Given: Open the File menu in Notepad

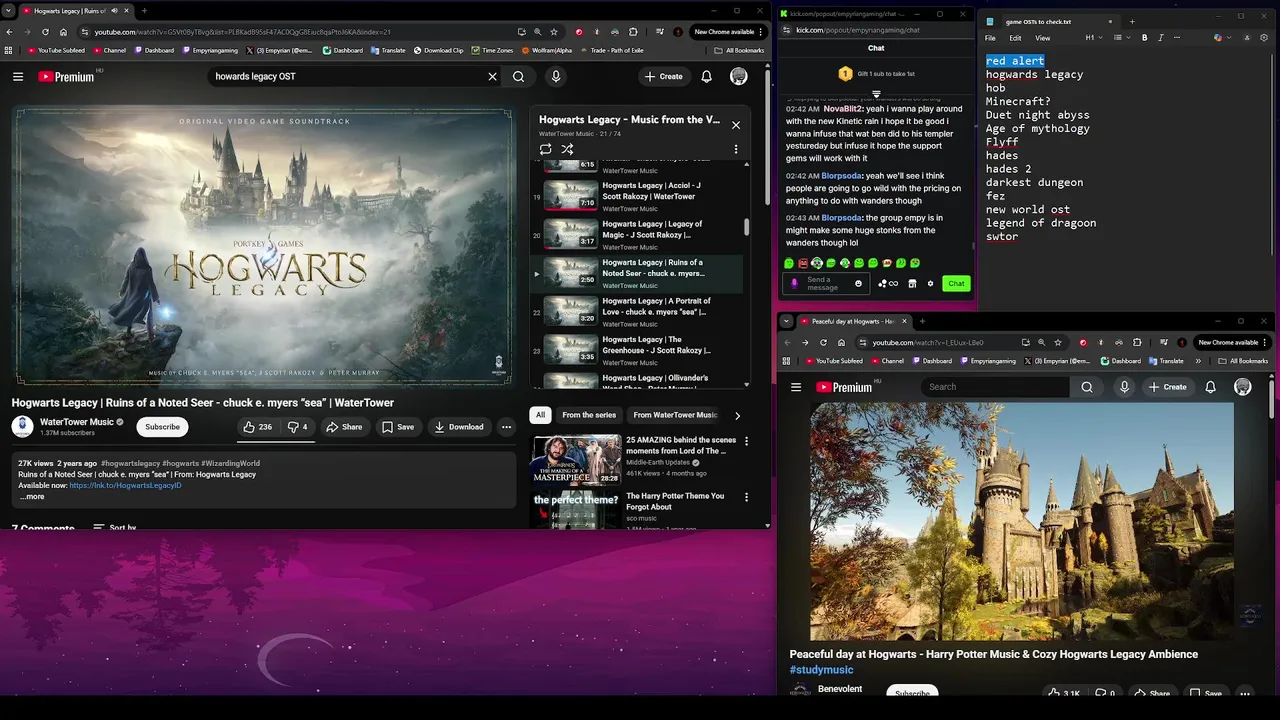Looking at the screenshot, I should pos(992,38).
